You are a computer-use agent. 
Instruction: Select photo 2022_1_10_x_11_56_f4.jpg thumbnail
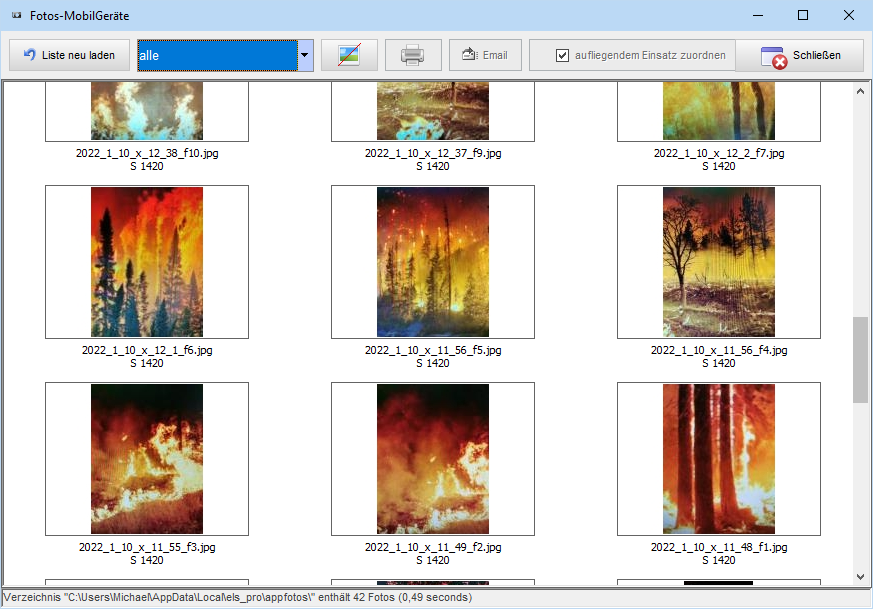pos(719,262)
